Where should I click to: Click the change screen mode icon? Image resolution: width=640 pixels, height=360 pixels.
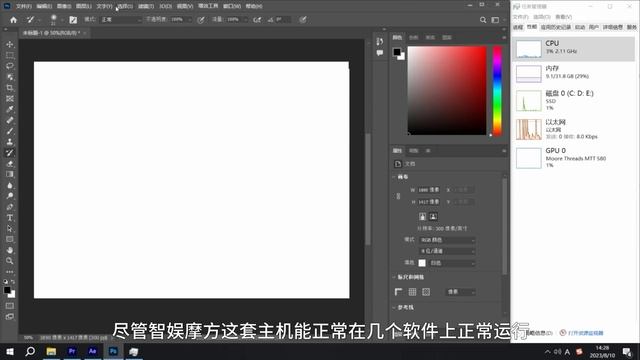tap(10, 317)
